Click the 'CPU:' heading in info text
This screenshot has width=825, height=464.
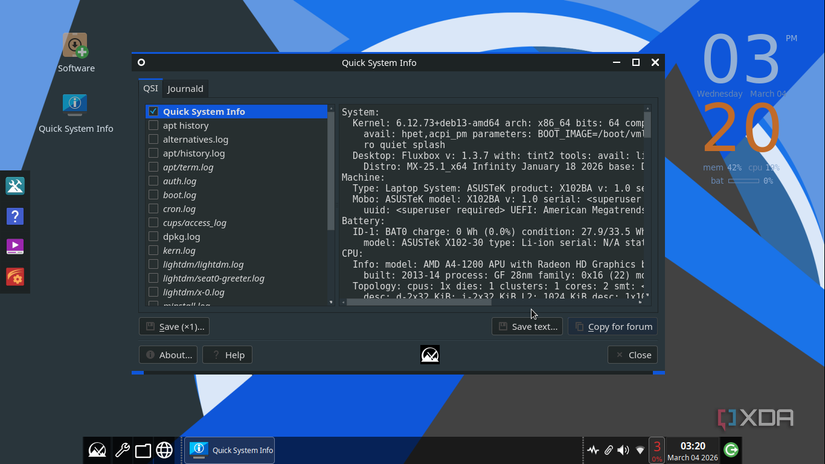(x=352, y=254)
